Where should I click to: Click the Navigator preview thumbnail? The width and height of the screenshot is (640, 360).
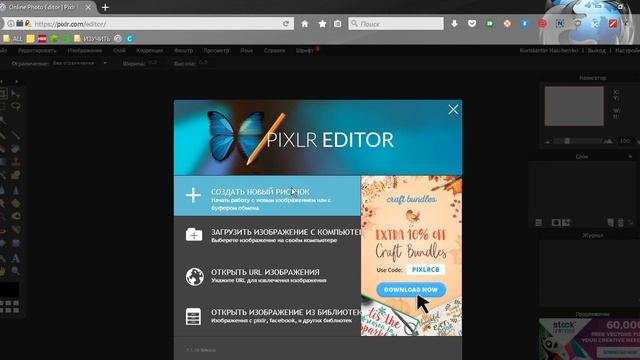(574, 106)
